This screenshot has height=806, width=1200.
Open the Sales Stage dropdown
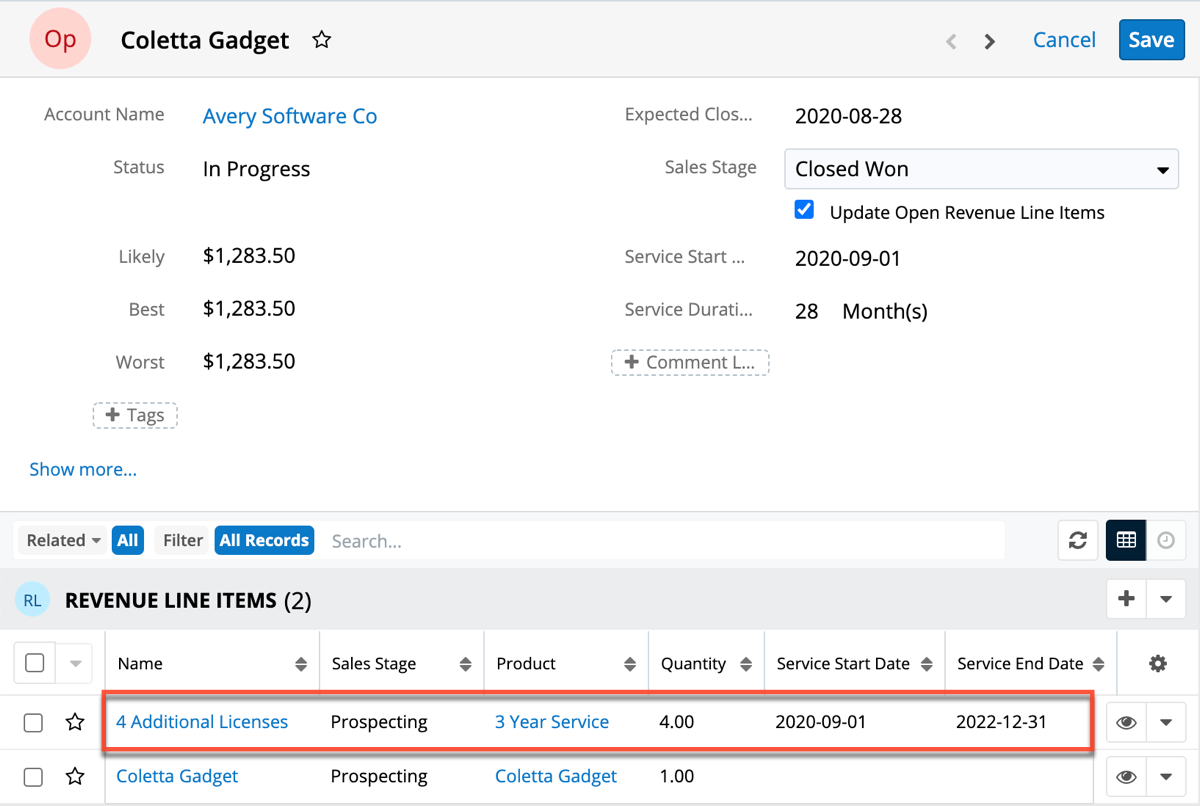coord(981,169)
